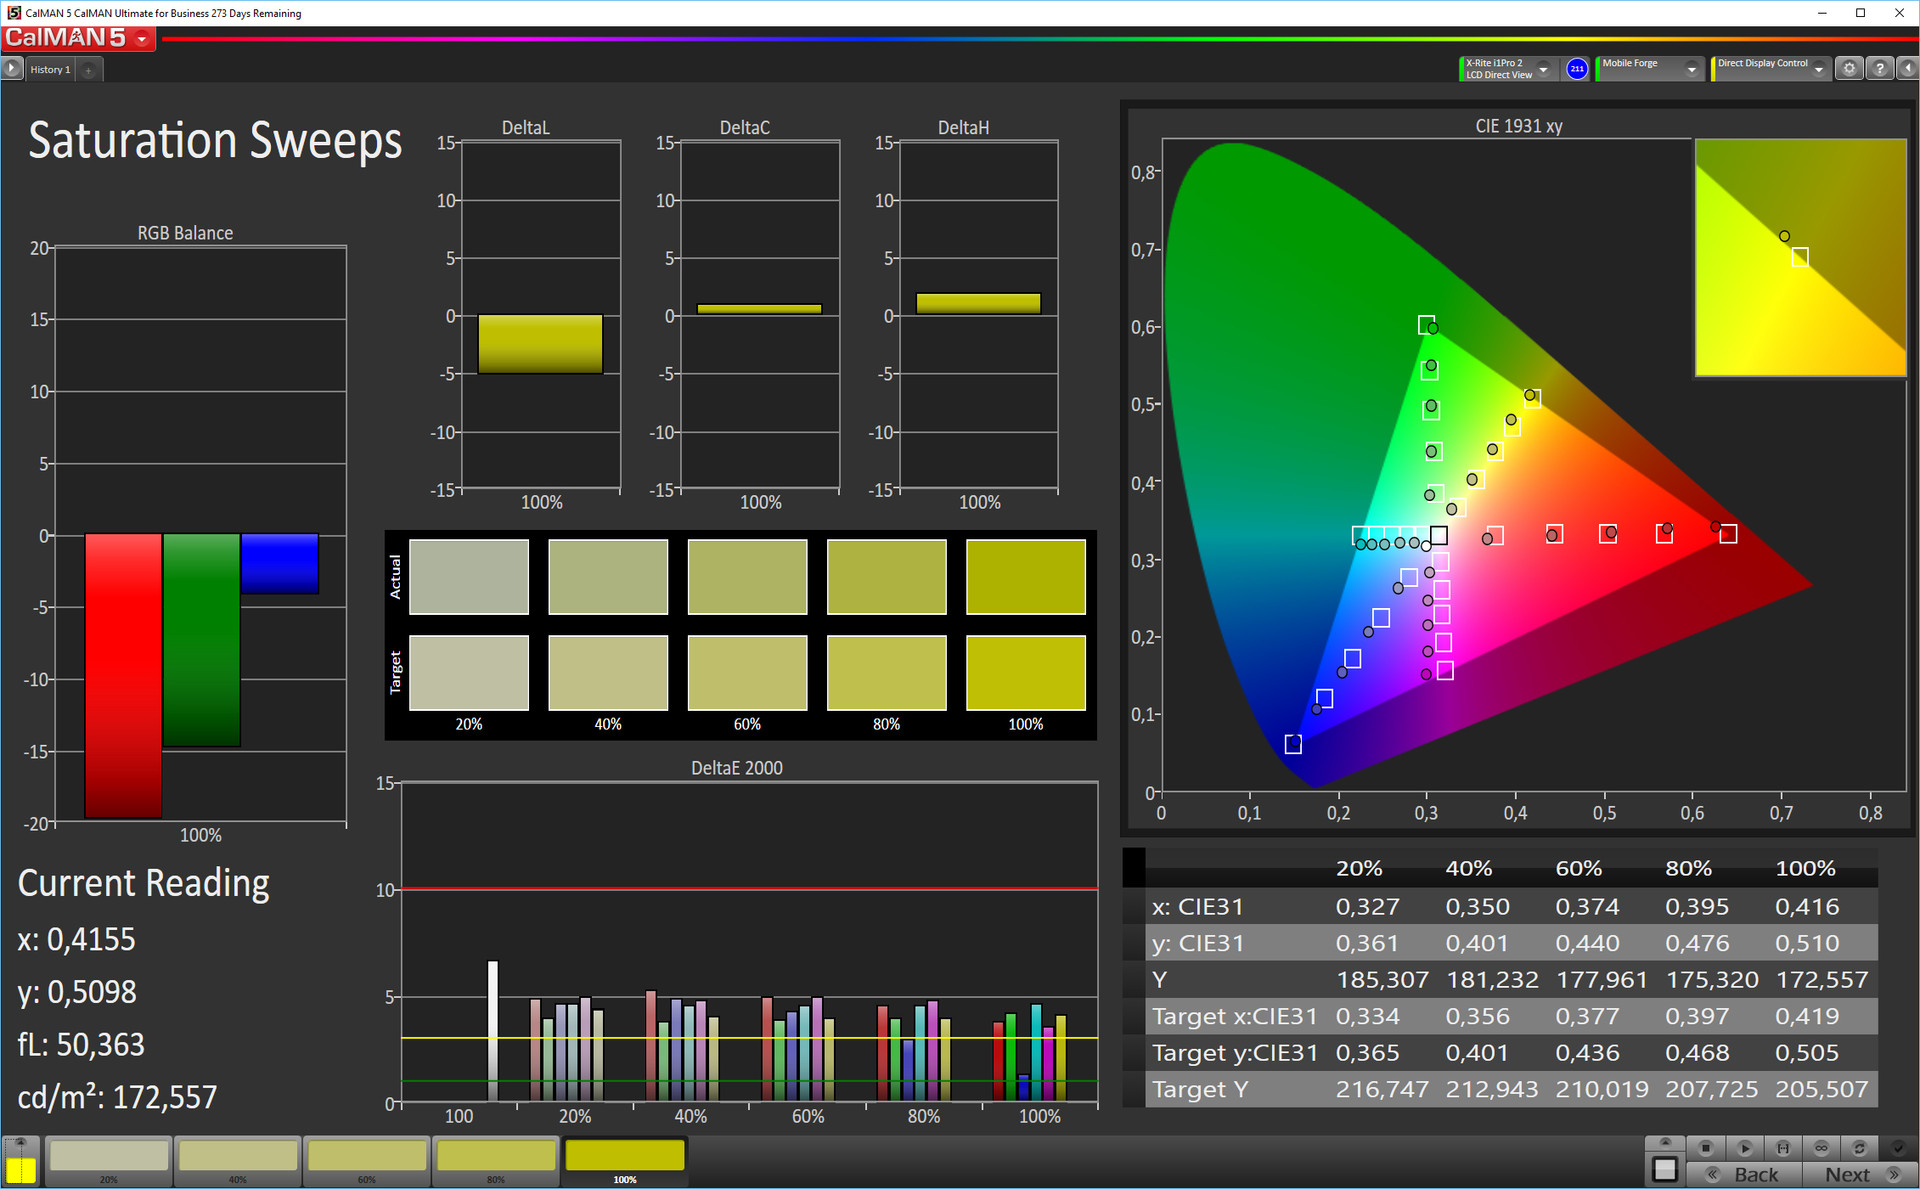Open help with the question mark icon
1920x1189 pixels.
[1880, 69]
